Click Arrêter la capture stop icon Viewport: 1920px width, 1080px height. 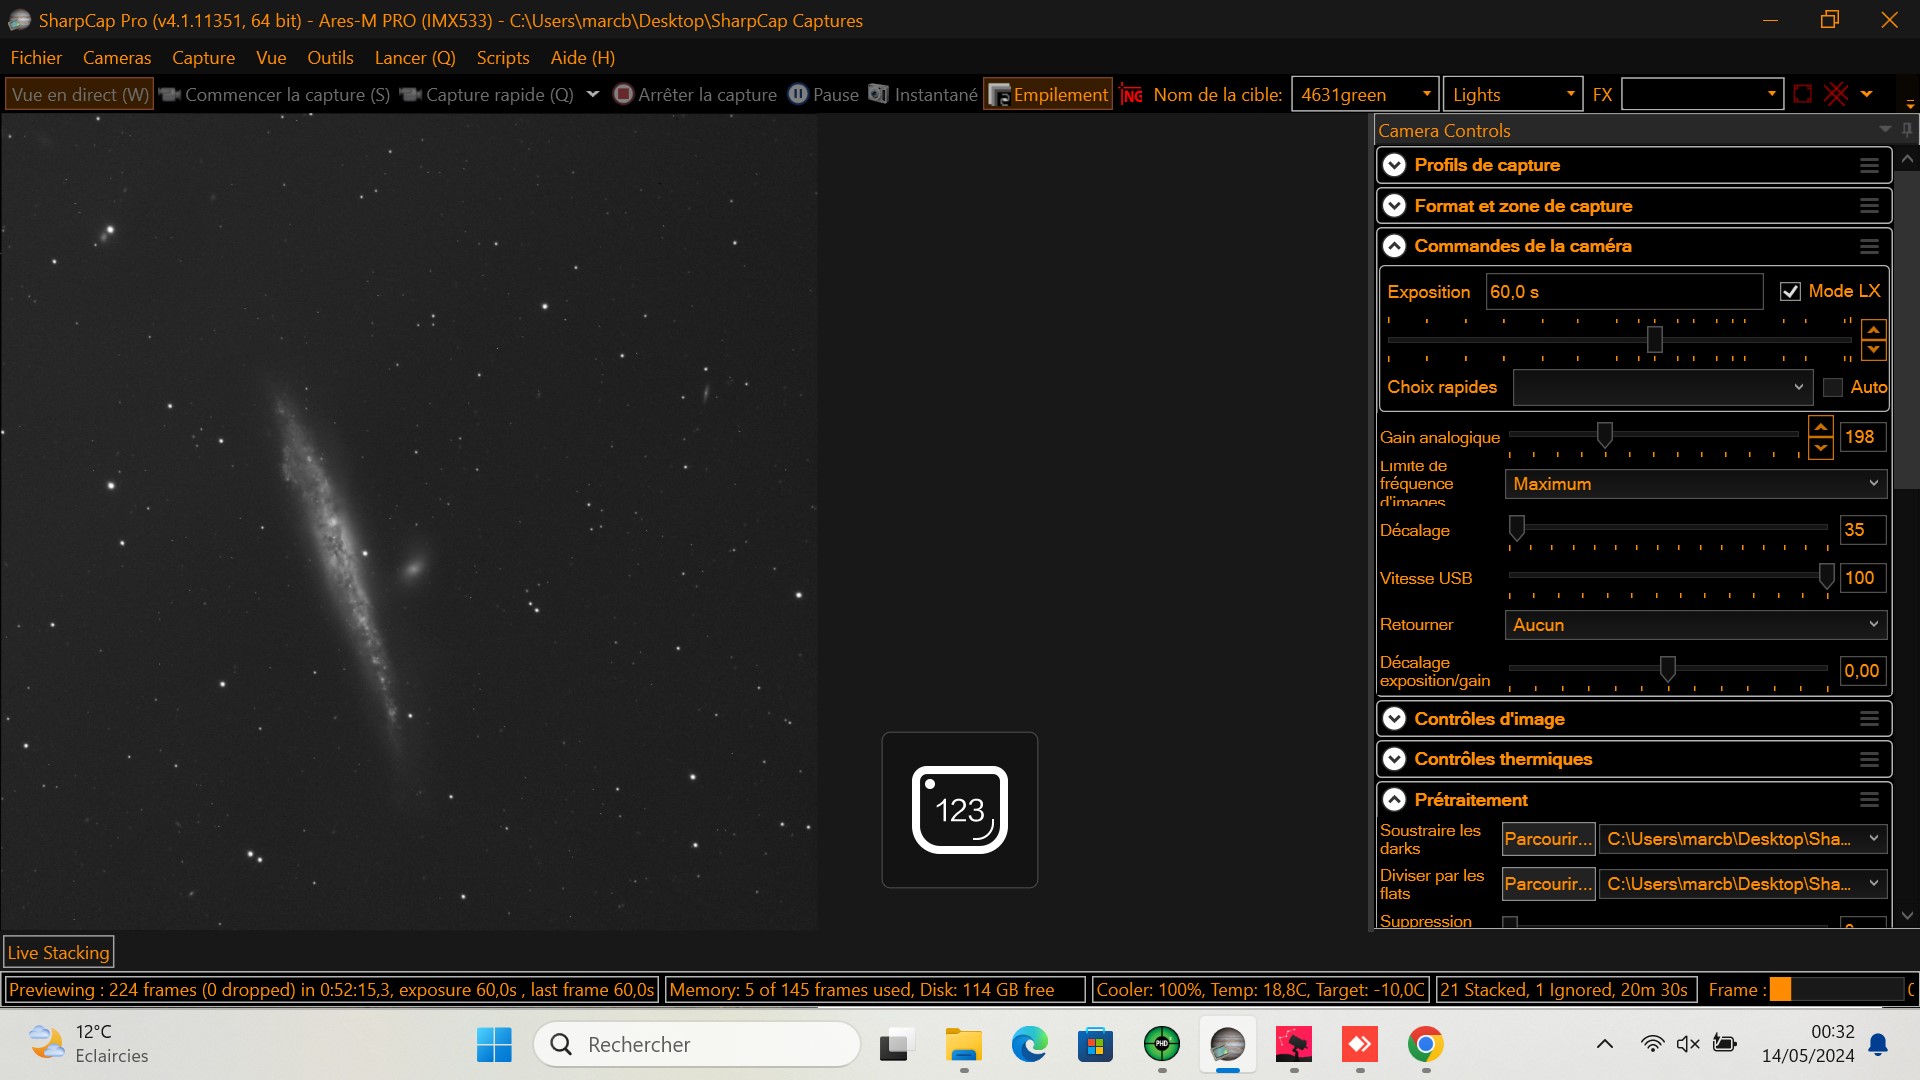click(623, 94)
